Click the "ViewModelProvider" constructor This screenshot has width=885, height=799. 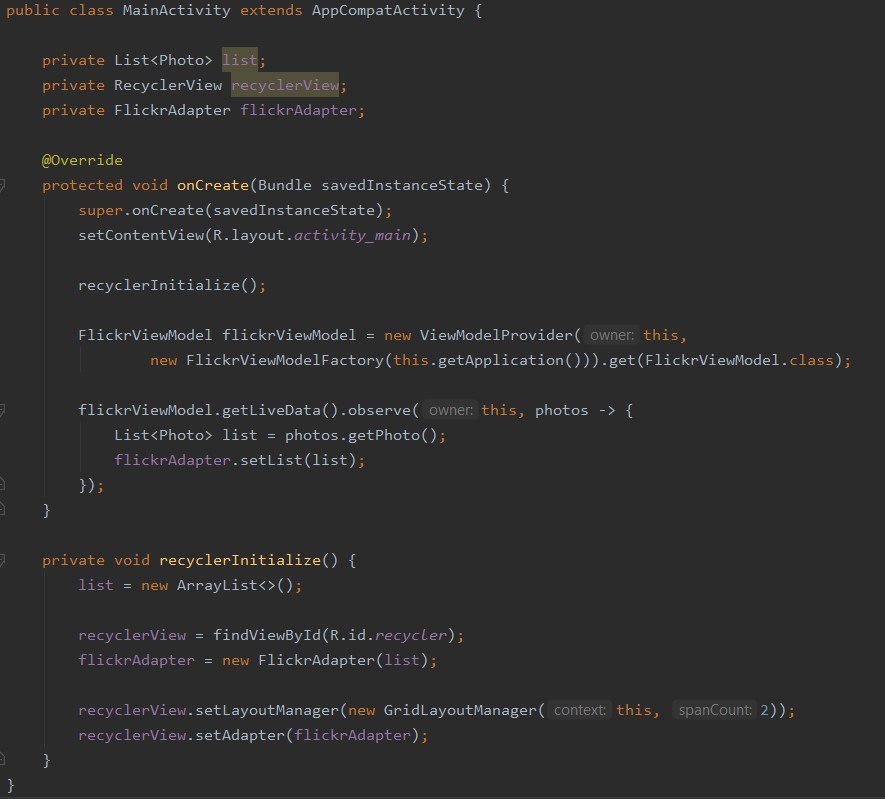[x=497, y=335]
